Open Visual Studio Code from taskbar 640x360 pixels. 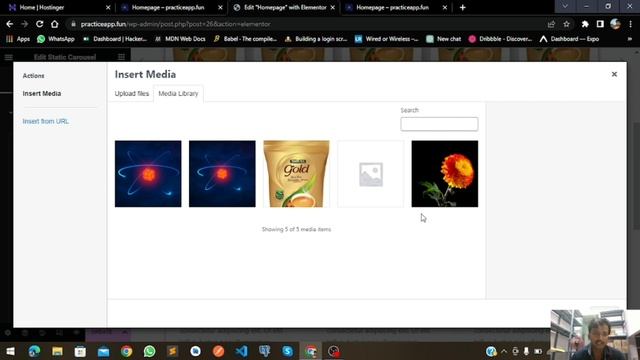(x=241, y=351)
